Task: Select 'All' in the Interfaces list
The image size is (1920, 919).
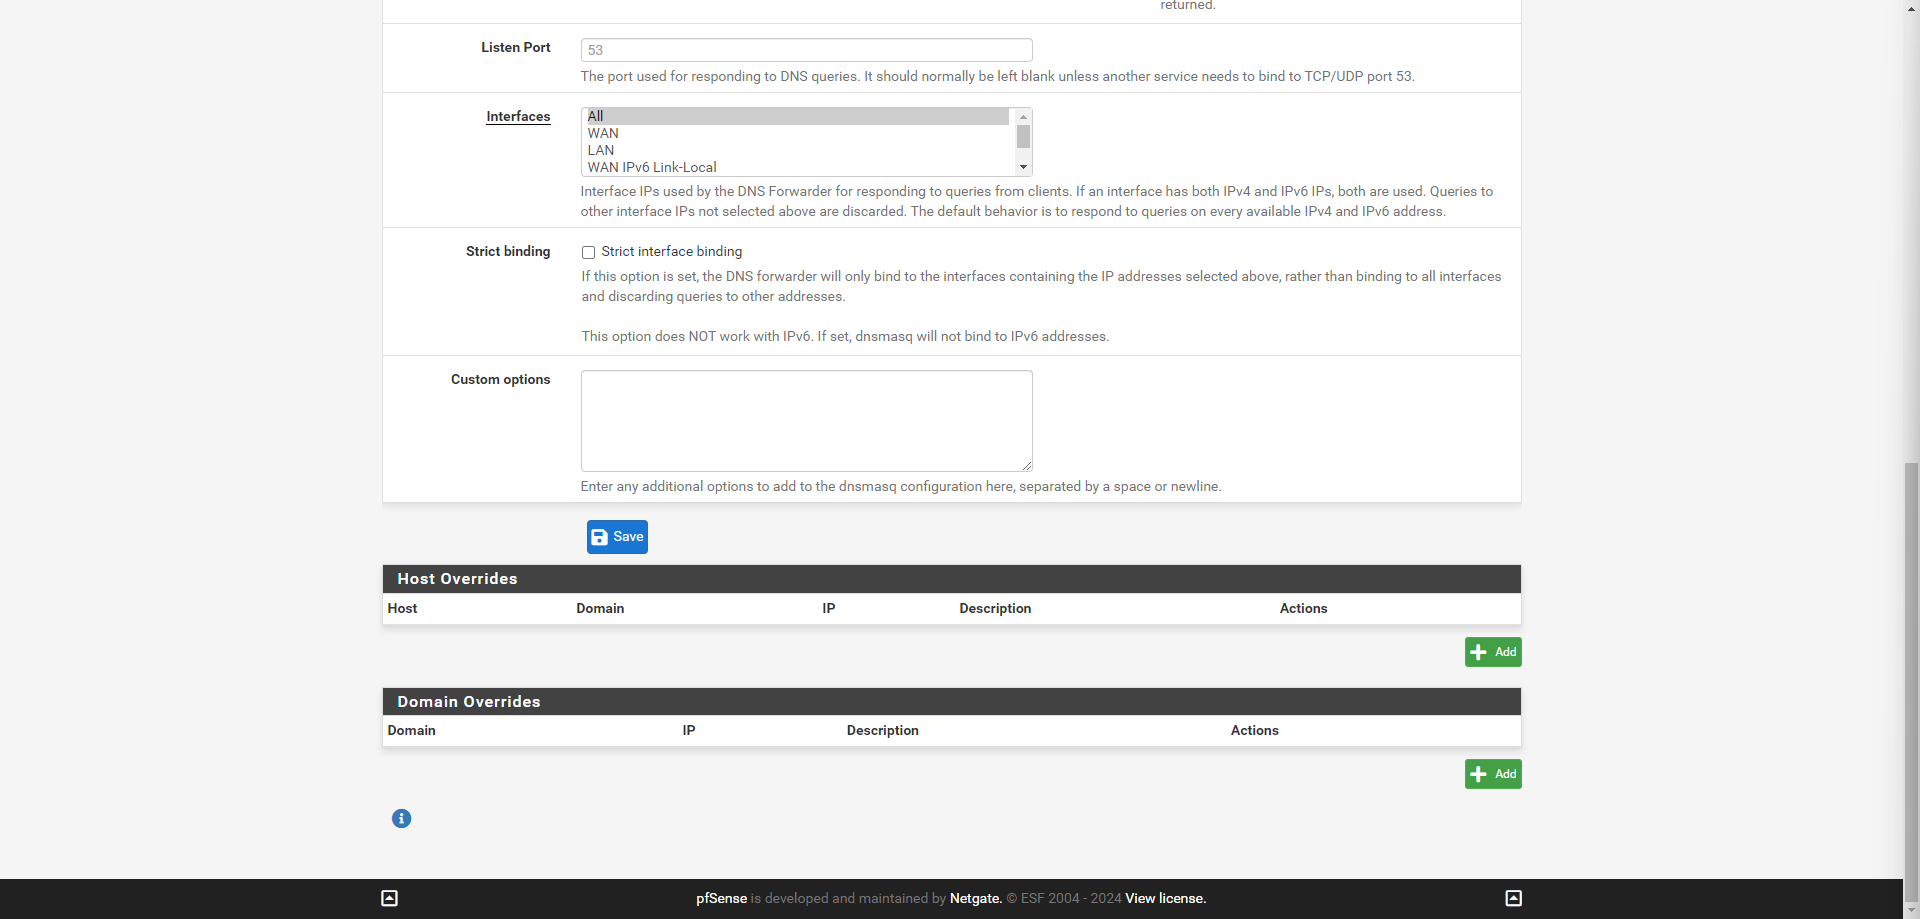Action: click(x=797, y=116)
